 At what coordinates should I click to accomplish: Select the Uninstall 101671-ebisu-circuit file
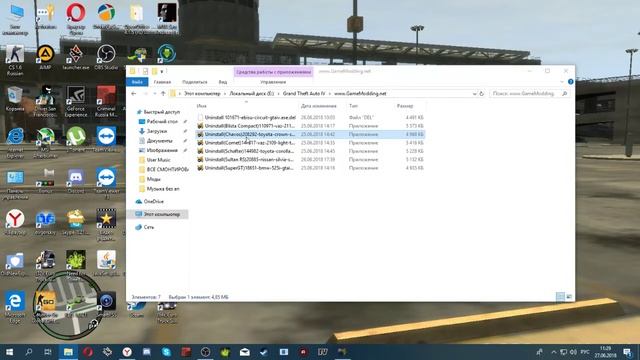[x=310, y=118]
